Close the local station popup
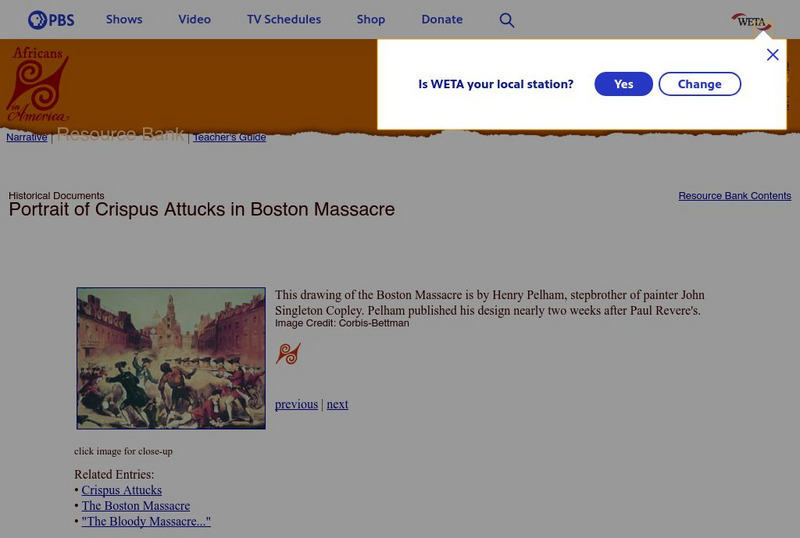Viewport: 800px width, 538px height. pos(772,55)
